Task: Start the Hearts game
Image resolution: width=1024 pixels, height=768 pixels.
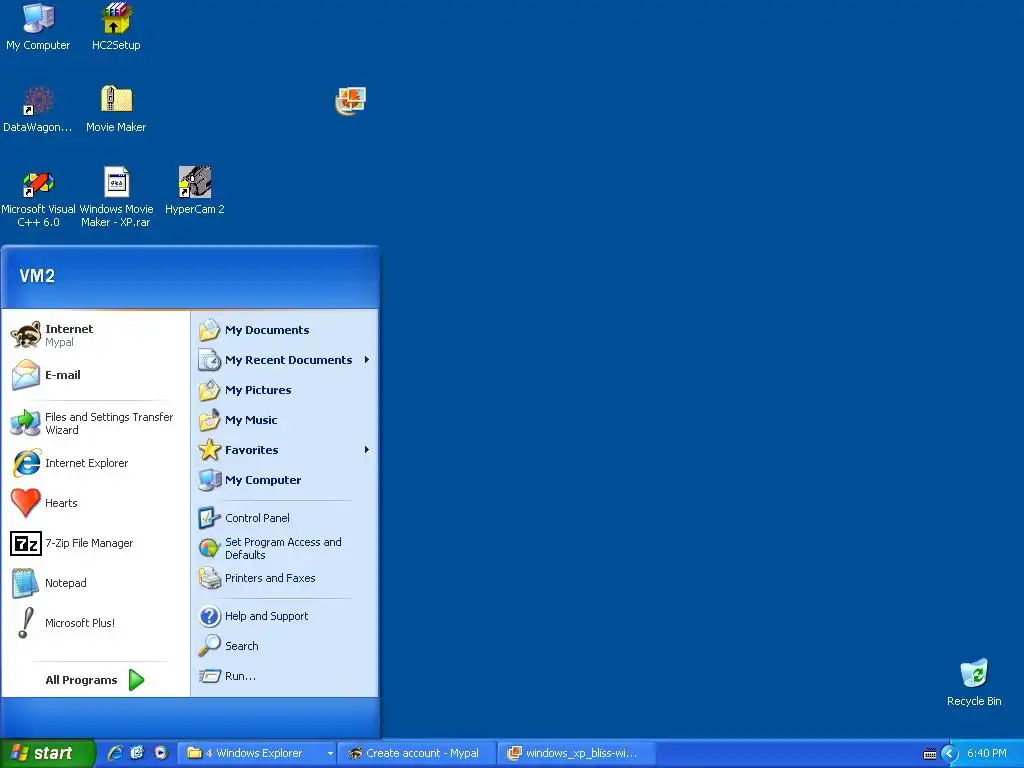Action: pos(95,503)
